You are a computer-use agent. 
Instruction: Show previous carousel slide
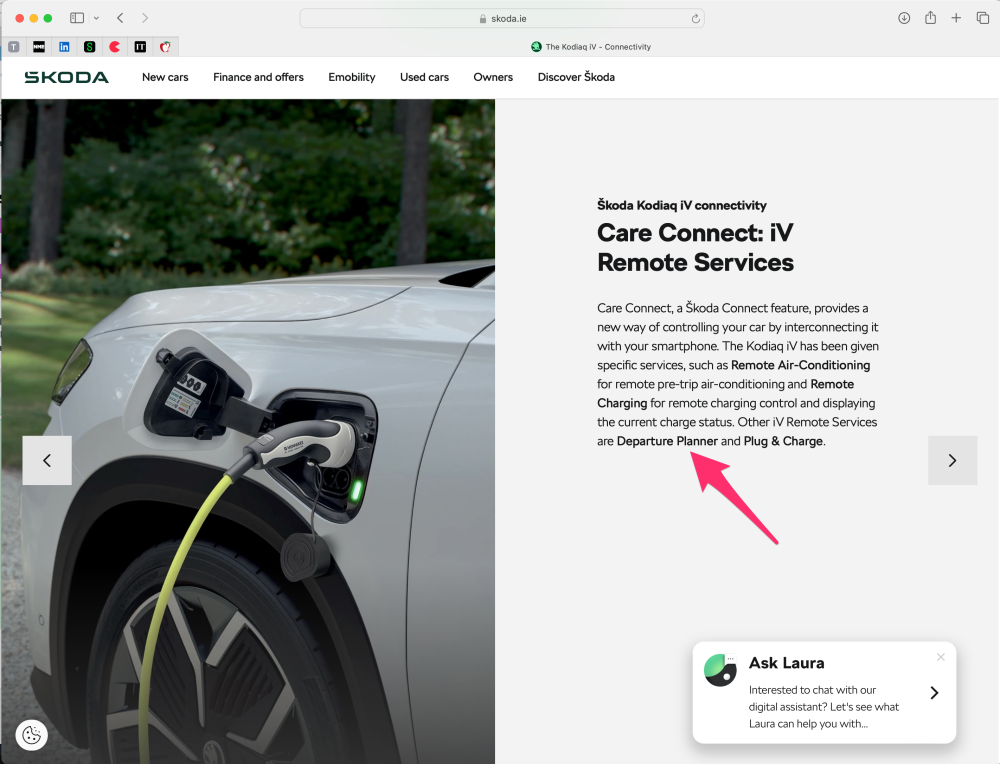click(x=47, y=460)
